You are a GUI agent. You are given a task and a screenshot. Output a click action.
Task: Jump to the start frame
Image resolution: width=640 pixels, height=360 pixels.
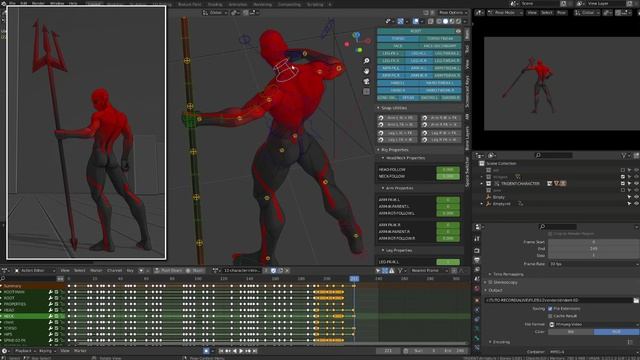pos(221,351)
